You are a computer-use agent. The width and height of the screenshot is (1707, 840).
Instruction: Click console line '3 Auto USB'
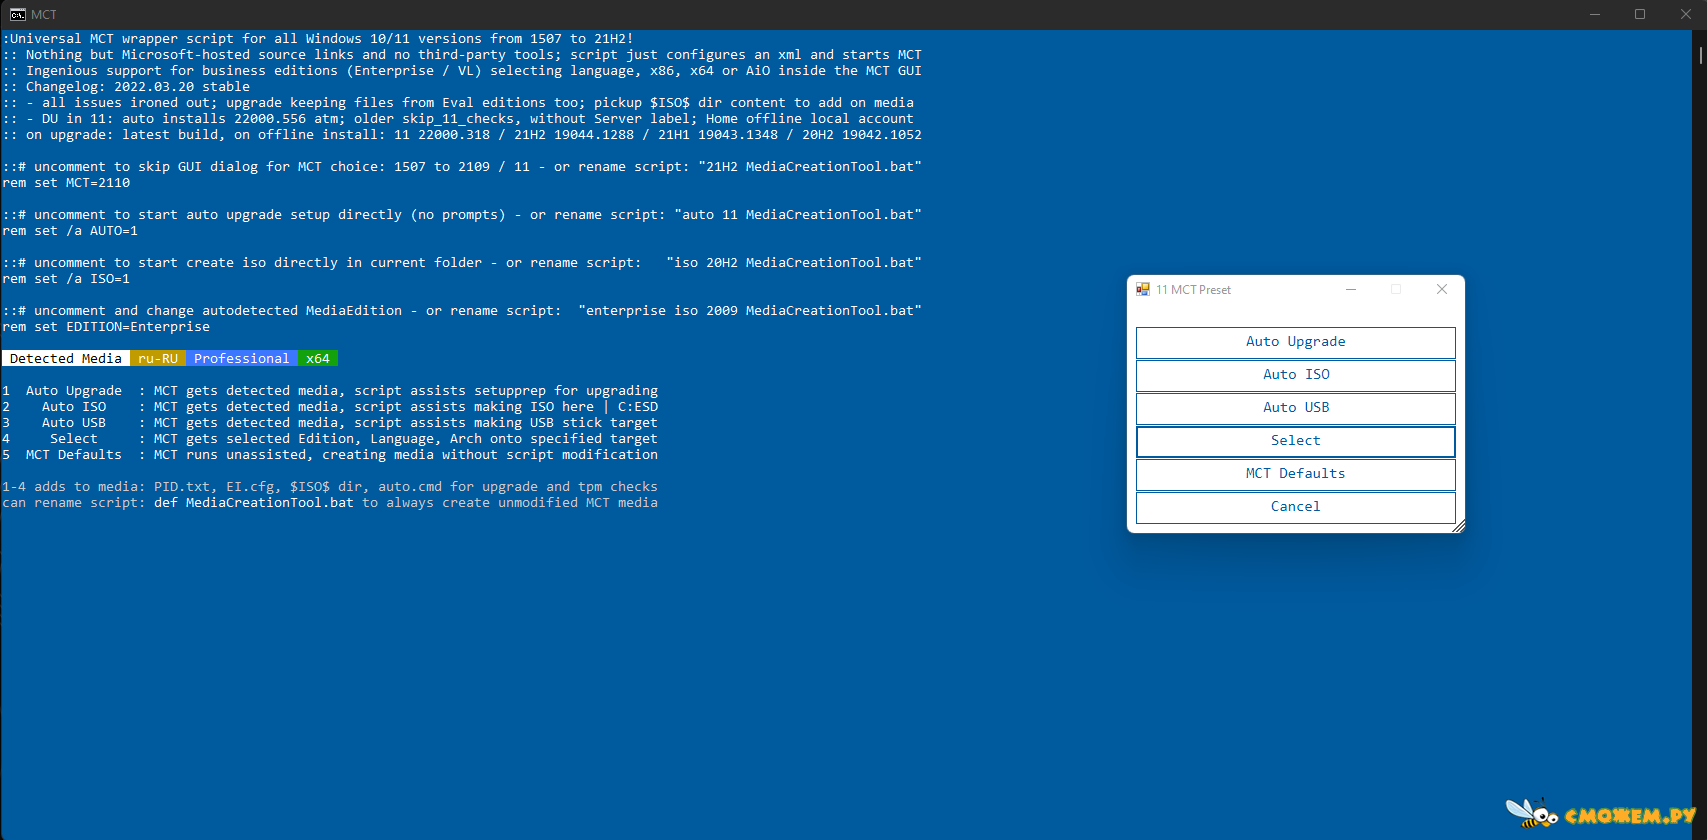point(330,423)
